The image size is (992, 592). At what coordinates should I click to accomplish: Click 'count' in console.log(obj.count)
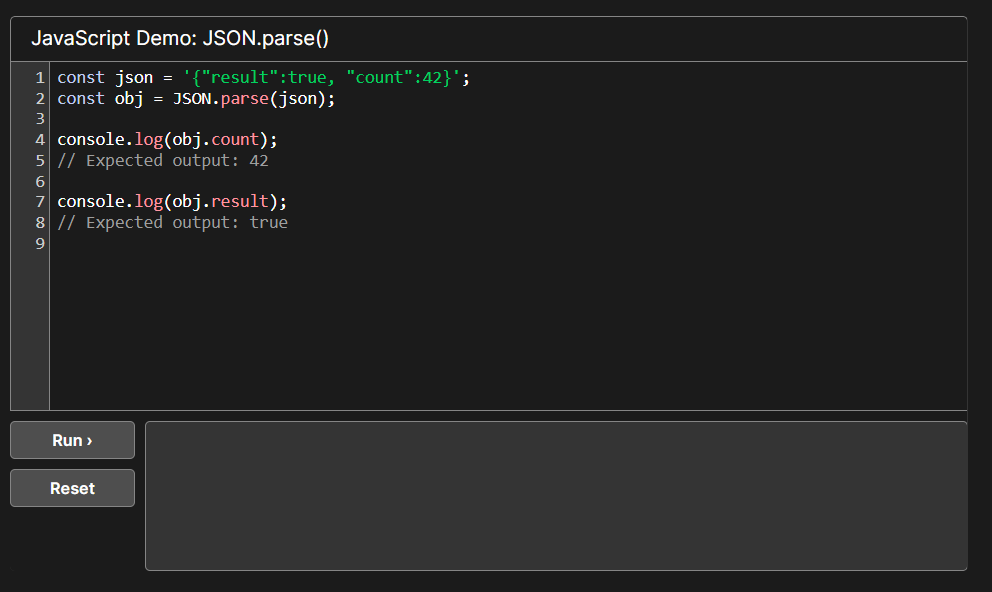pyautogui.click(x=235, y=140)
